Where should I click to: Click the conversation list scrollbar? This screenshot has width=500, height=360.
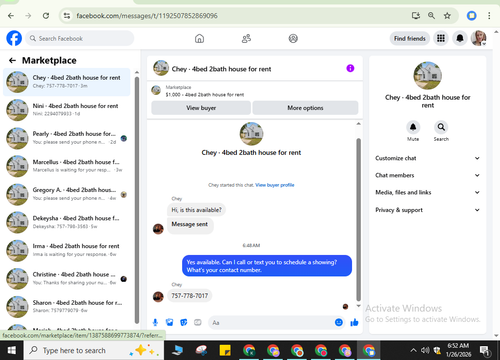(137, 200)
